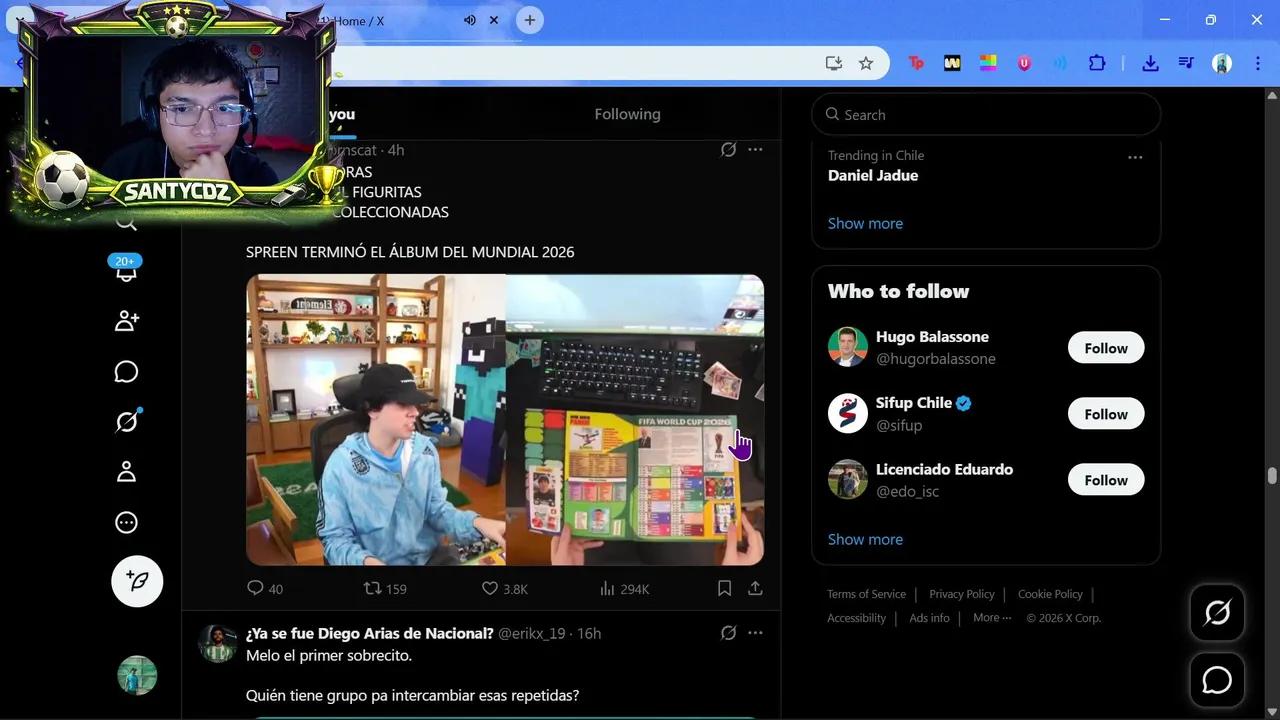The height and width of the screenshot is (720, 1280).
Task: Open account avatar at sidebar bottom
Action: 137,676
